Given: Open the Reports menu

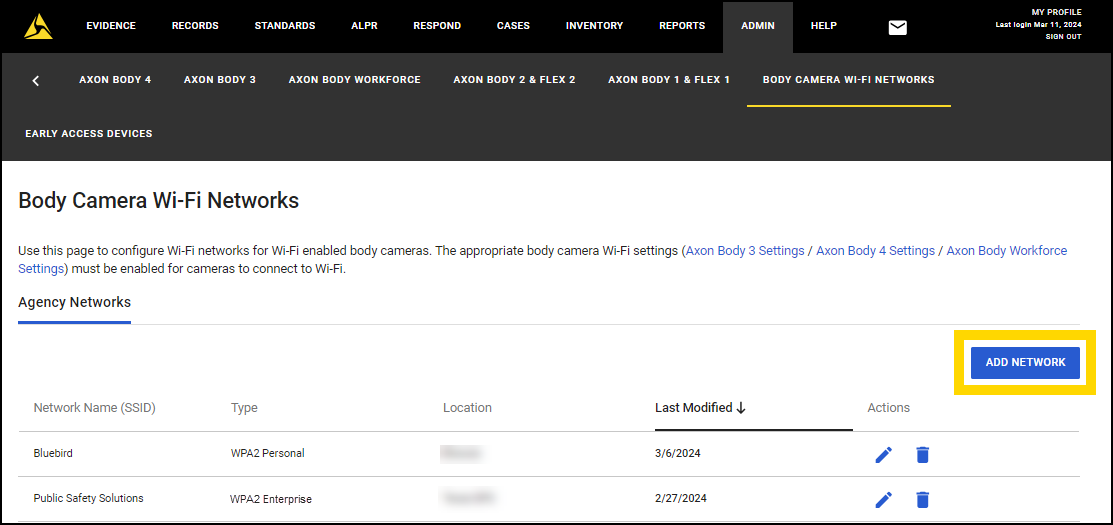Looking at the screenshot, I should click(681, 26).
